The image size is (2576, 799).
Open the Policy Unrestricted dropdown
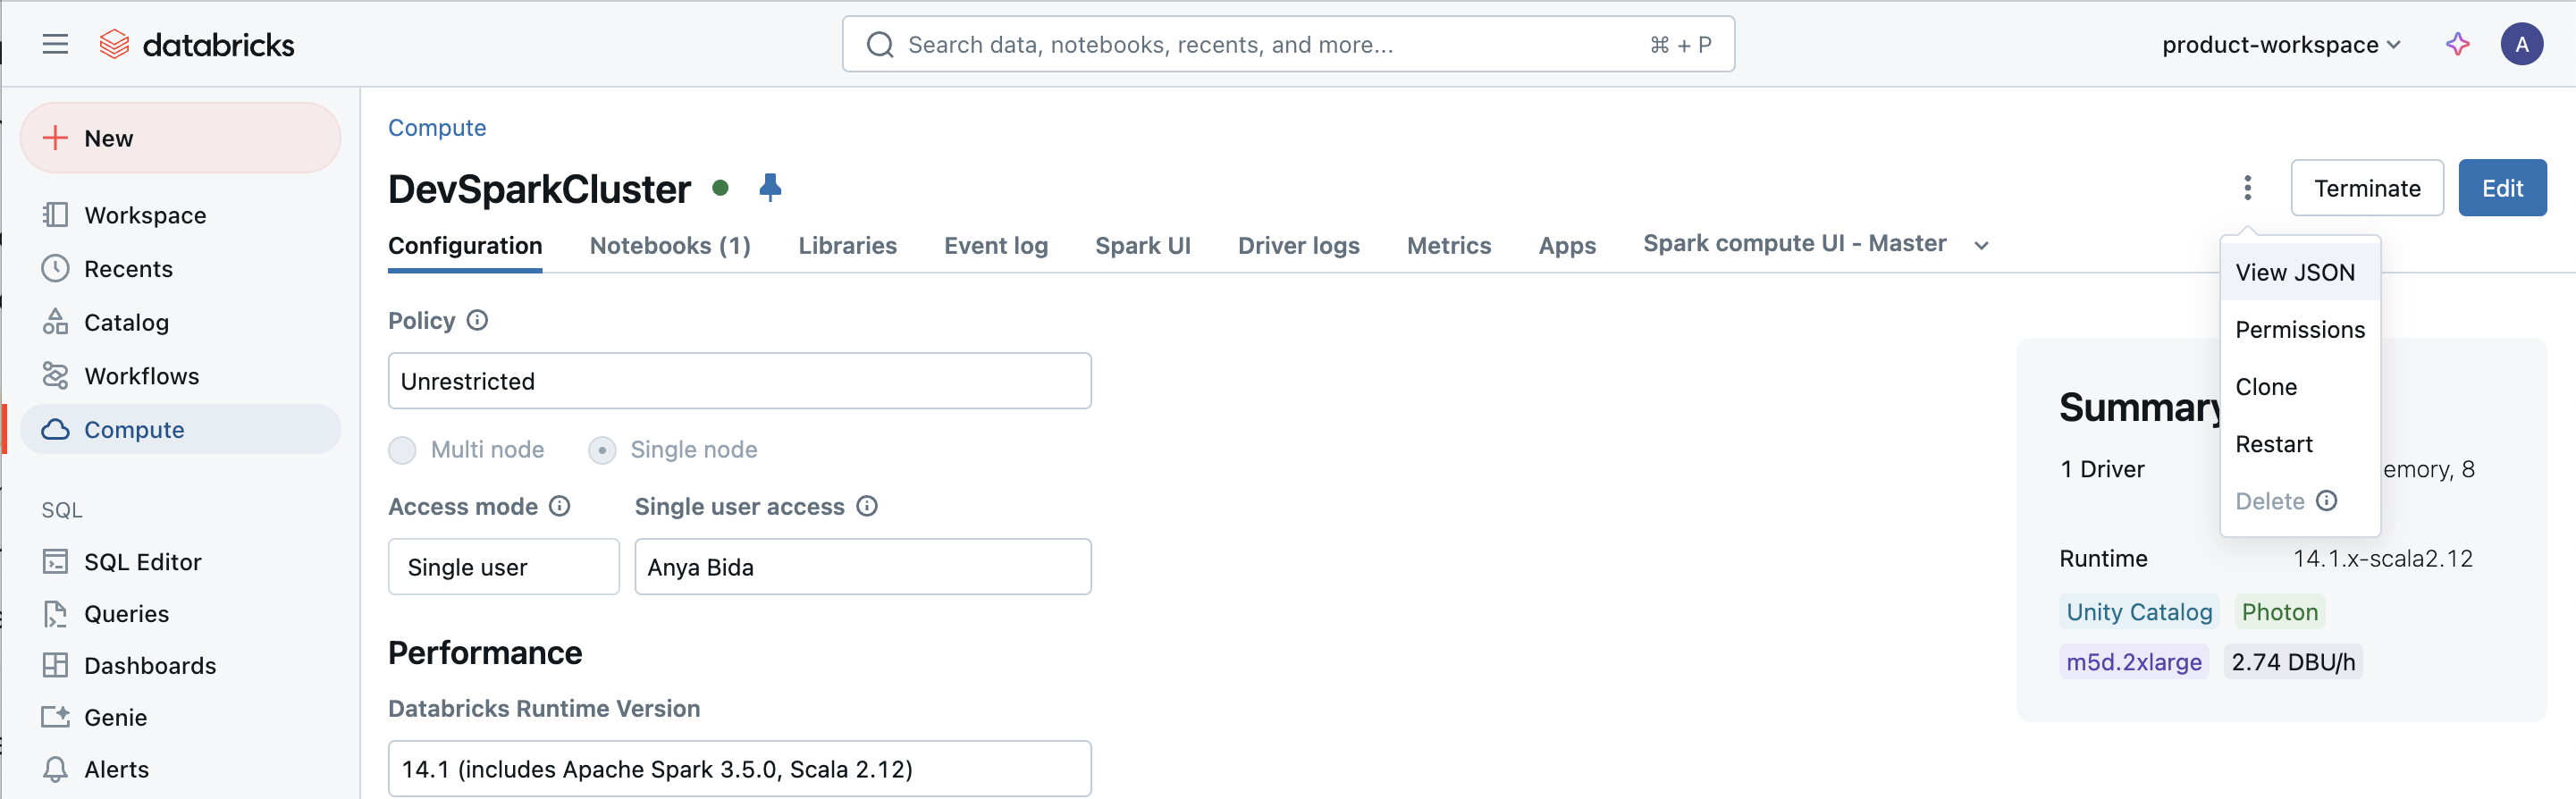739,381
